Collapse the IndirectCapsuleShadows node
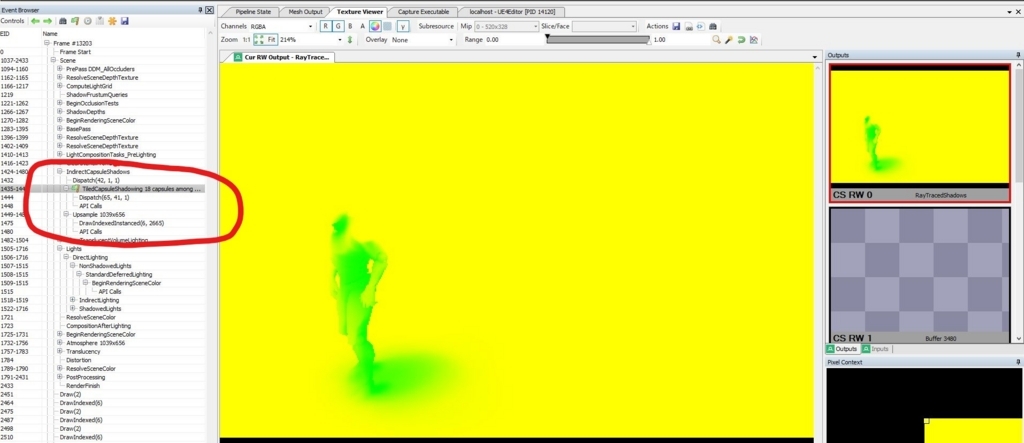Screen dimensions: 1024x443 [60, 172]
